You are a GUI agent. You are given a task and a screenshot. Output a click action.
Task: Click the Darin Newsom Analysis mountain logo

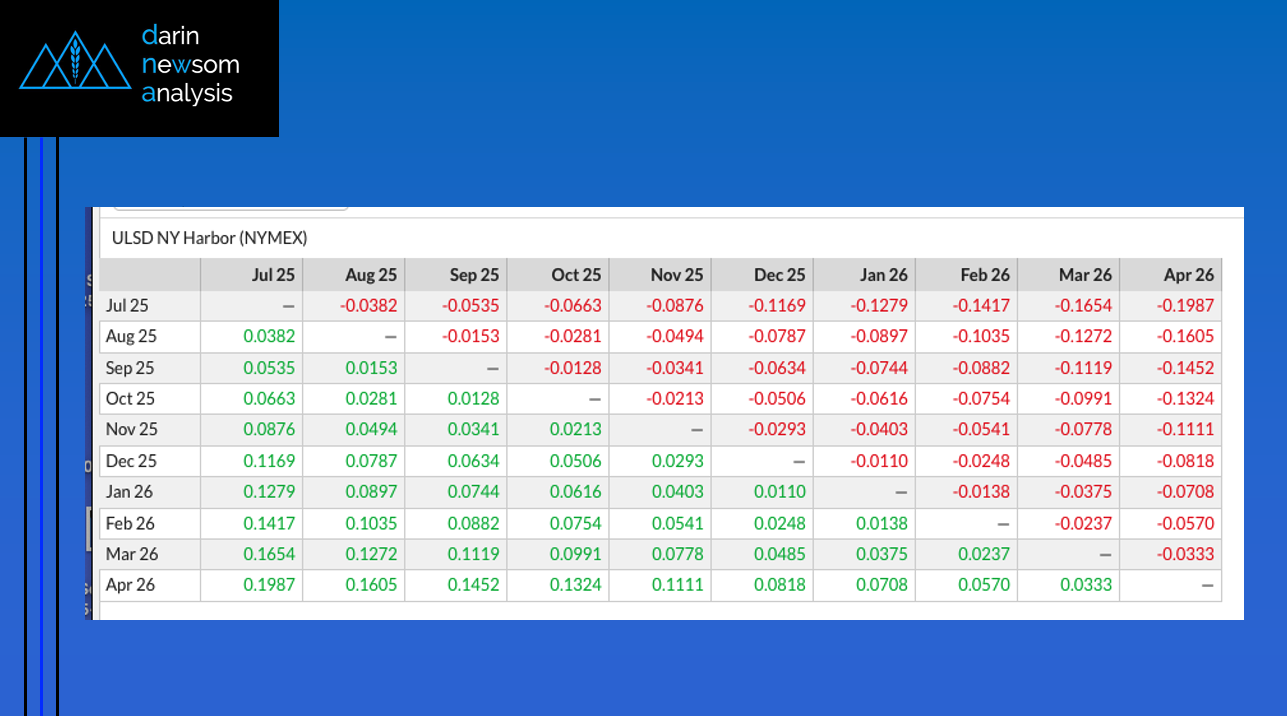pos(75,61)
